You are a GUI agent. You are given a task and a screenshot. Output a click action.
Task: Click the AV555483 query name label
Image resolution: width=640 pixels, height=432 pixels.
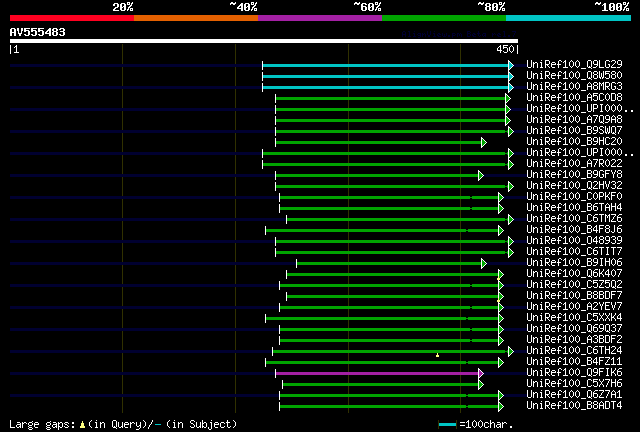[38, 32]
